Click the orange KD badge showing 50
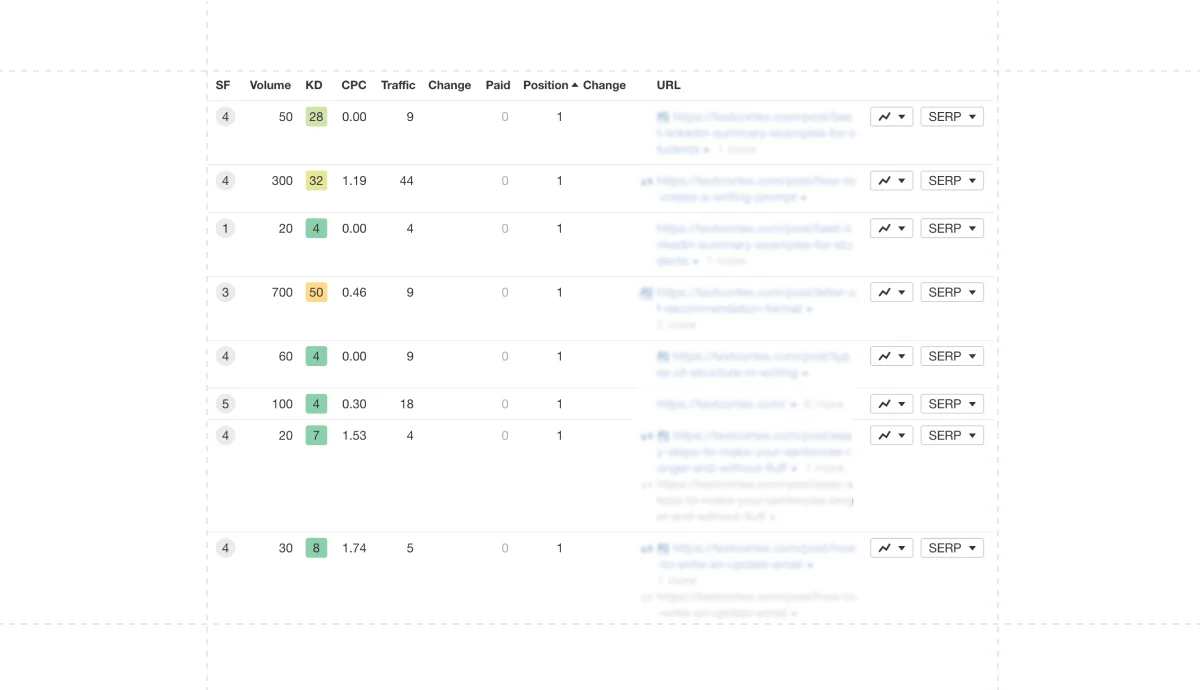Viewport: 1200px width, 690px height. (x=316, y=293)
